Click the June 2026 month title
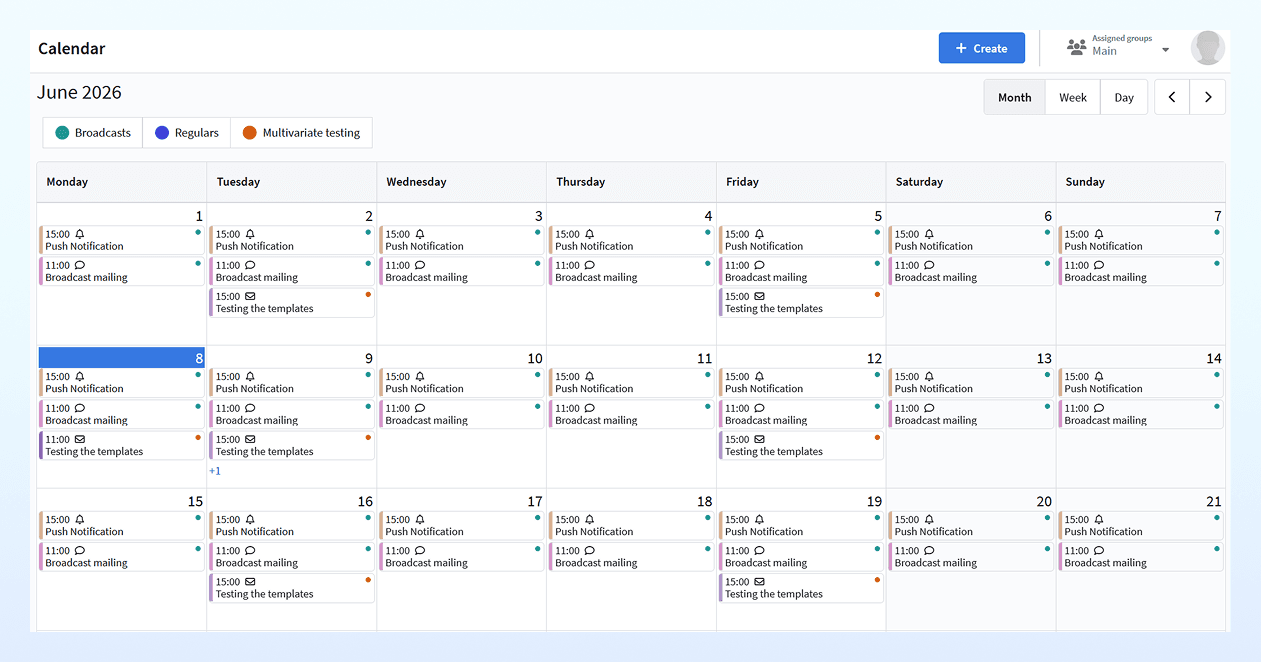Image resolution: width=1261 pixels, height=662 pixels. tap(79, 93)
